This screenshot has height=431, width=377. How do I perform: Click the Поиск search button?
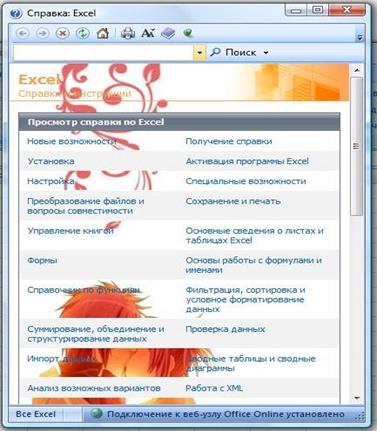point(233,52)
